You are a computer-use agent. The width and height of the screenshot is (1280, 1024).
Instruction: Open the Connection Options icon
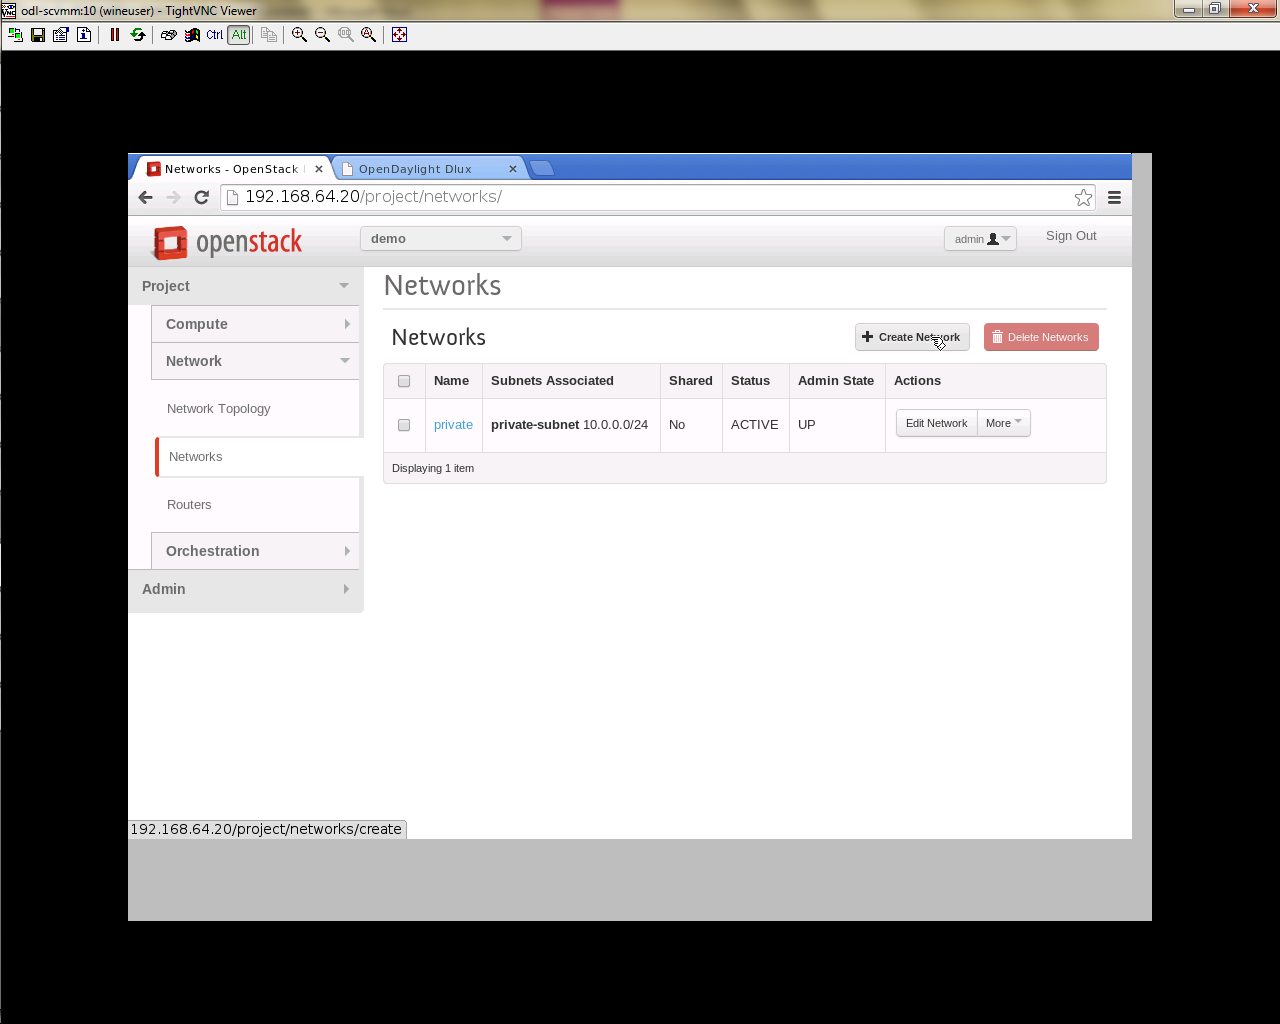click(61, 34)
